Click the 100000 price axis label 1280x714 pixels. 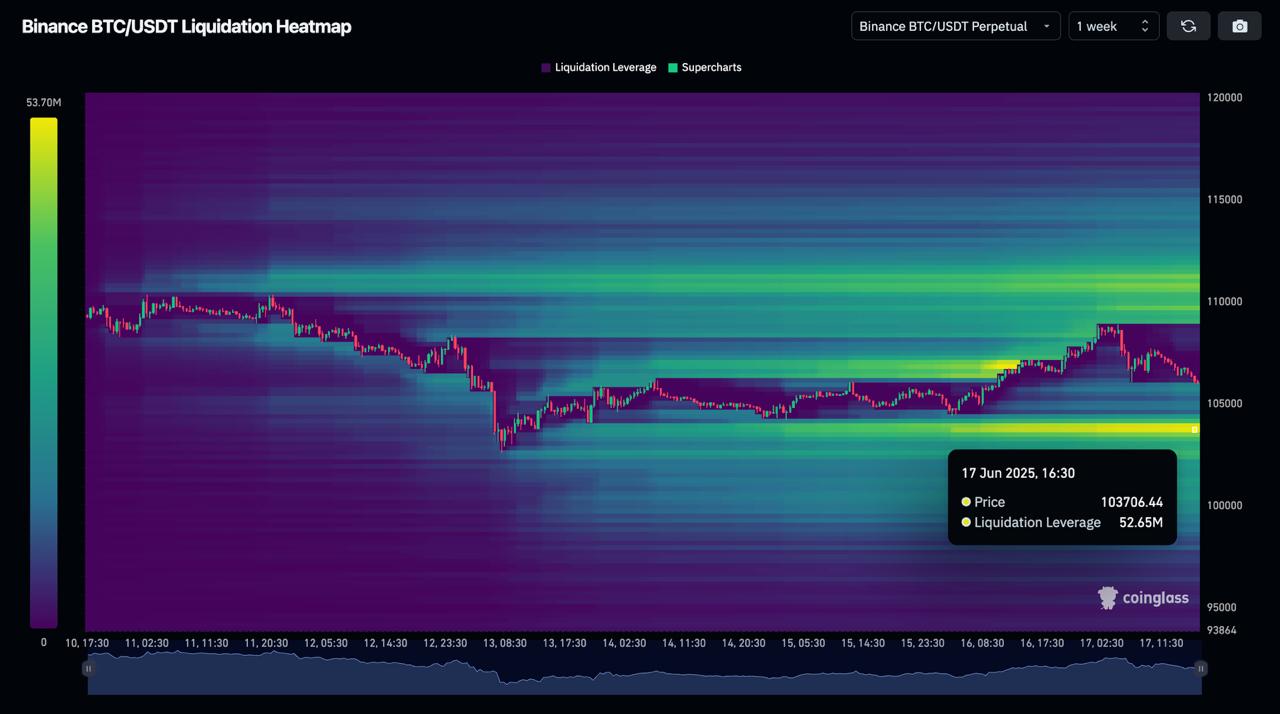(1226, 506)
